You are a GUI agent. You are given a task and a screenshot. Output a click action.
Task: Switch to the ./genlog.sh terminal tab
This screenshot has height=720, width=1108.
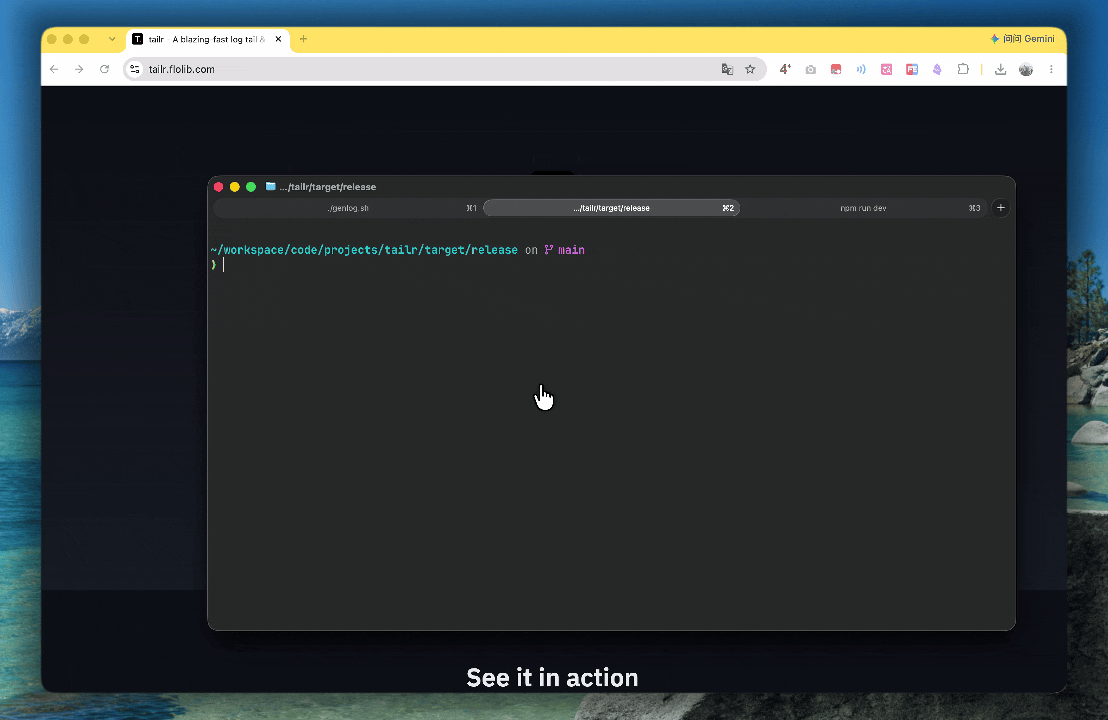(348, 208)
